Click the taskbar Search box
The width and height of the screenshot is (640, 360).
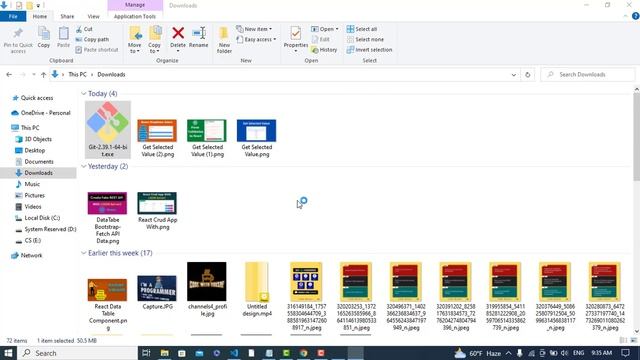click(x=78, y=353)
